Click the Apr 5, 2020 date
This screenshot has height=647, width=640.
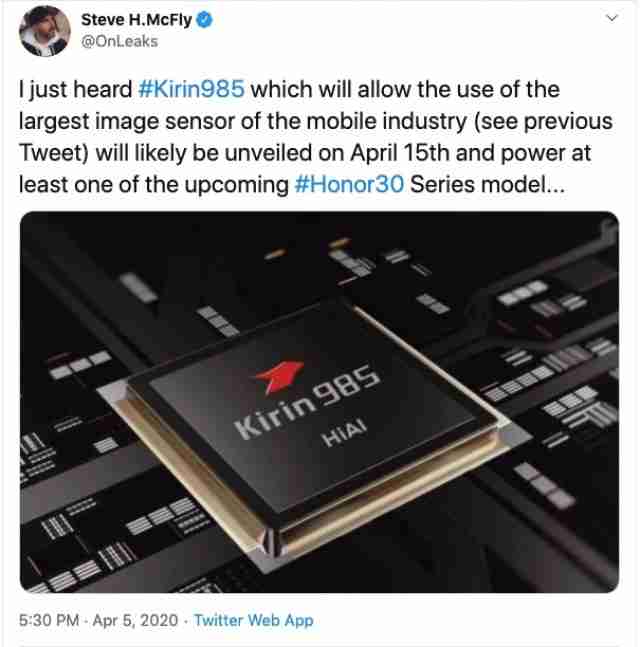[135, 620]
